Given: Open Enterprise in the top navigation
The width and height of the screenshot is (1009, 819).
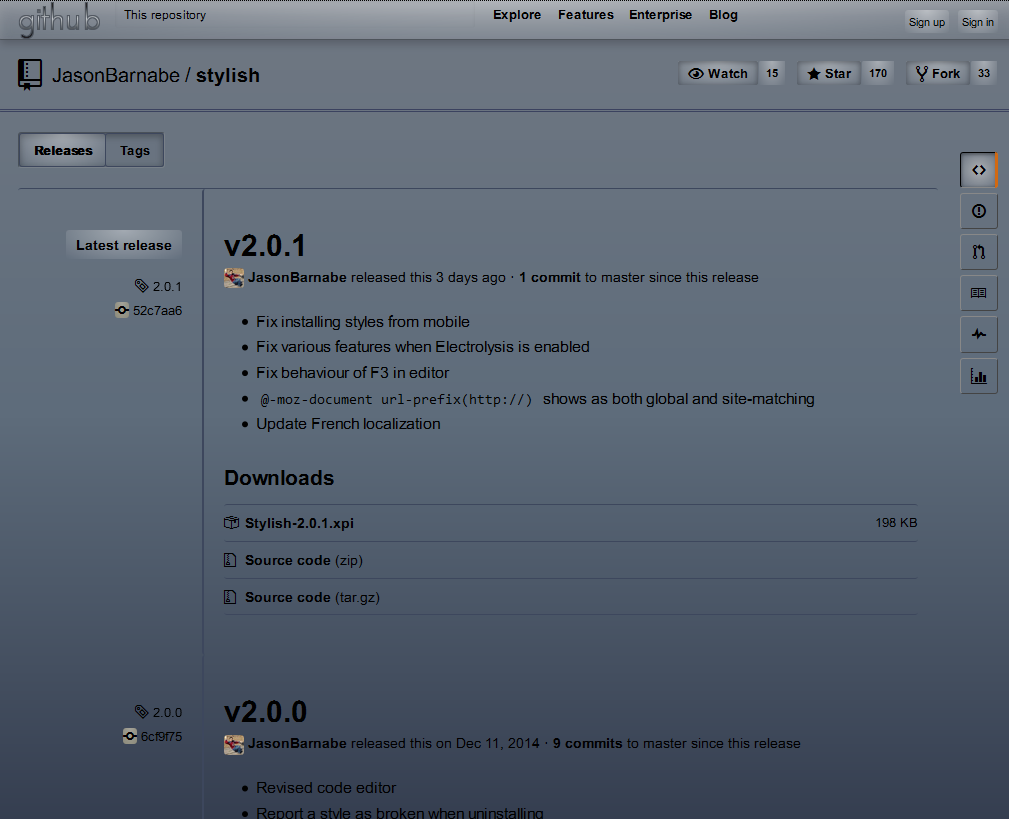Looking at the screenshot, I should click(x=660, y=15).
